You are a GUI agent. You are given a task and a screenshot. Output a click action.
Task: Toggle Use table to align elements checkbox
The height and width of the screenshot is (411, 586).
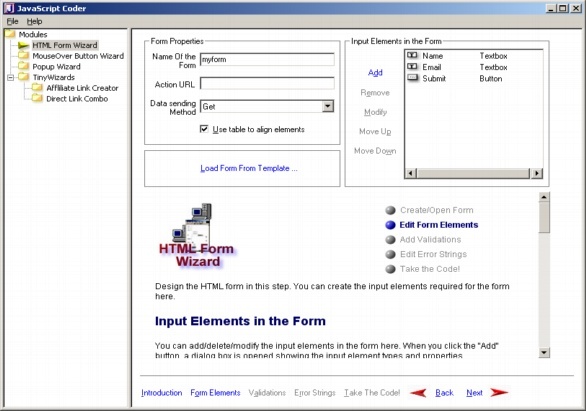pos(204,129)
